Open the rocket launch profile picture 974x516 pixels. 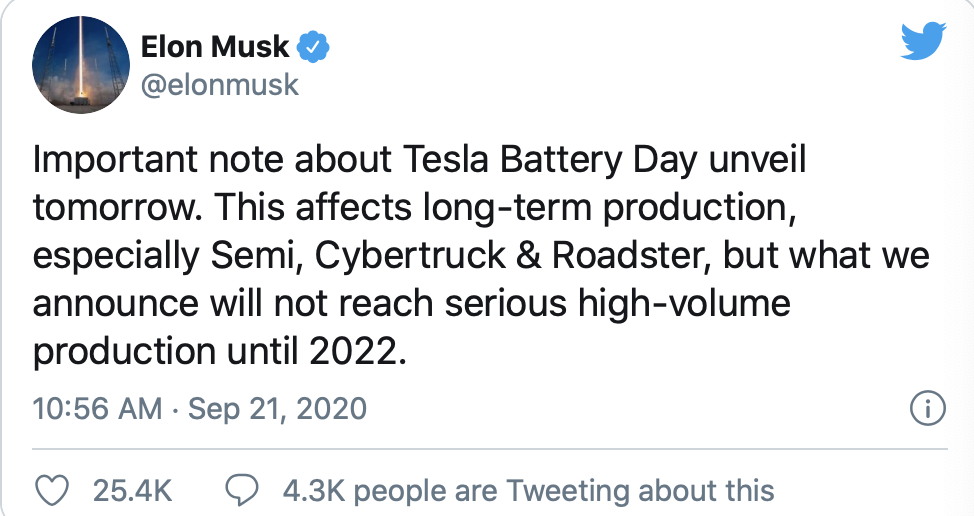(81, 65)
